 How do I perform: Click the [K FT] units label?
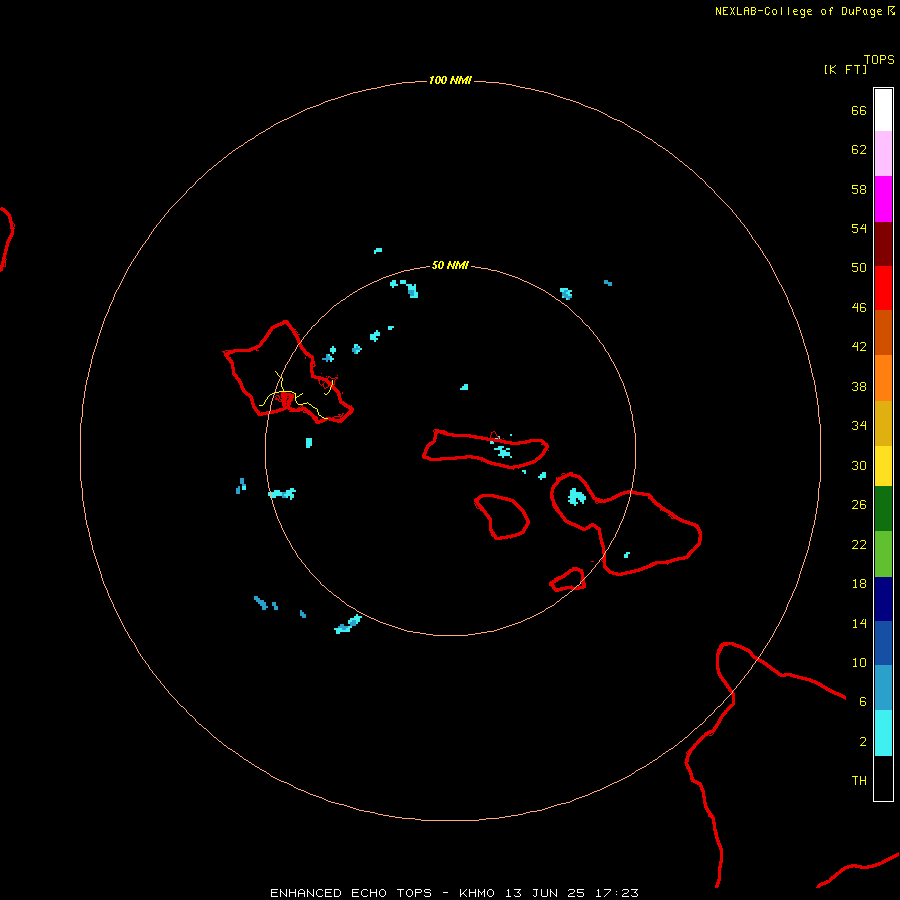[845, 69]
